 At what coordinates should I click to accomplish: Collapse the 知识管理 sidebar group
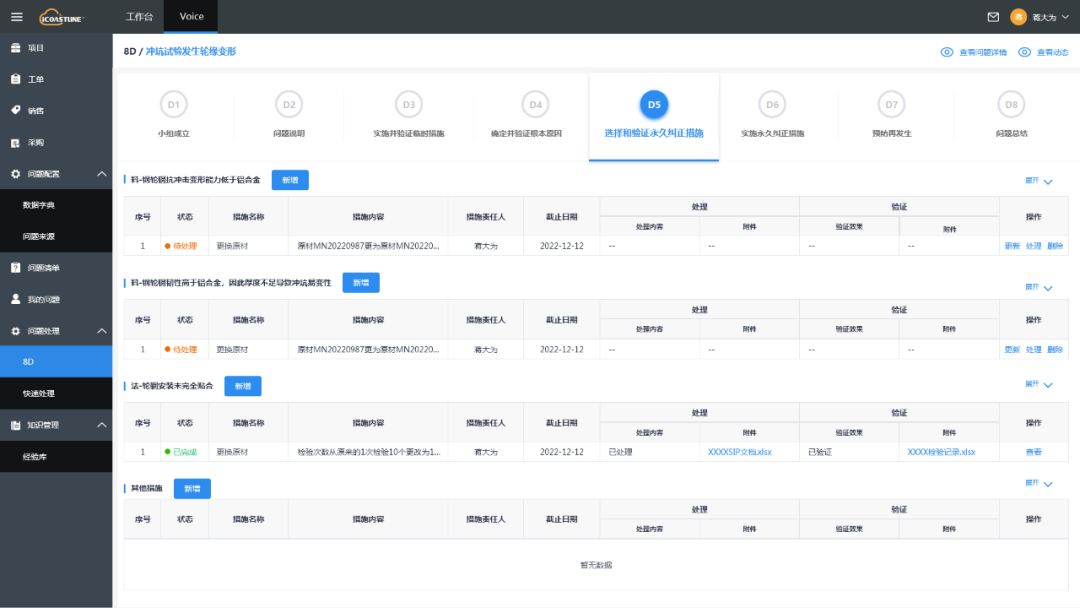pos(102,425)
